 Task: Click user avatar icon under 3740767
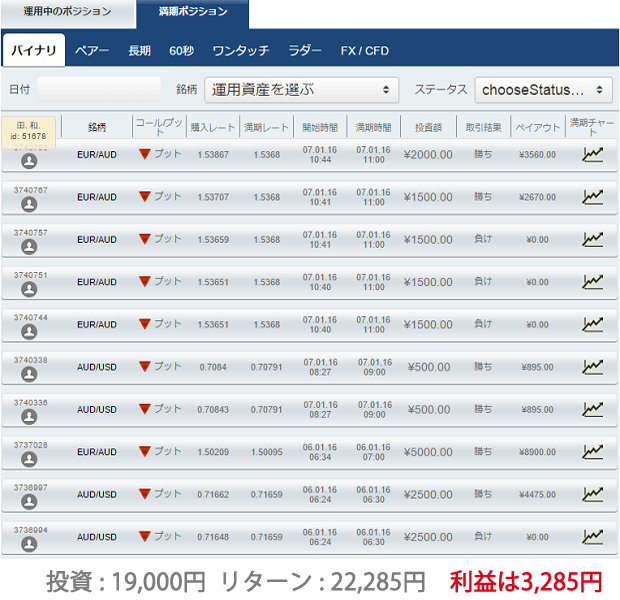tap(29, 204)
